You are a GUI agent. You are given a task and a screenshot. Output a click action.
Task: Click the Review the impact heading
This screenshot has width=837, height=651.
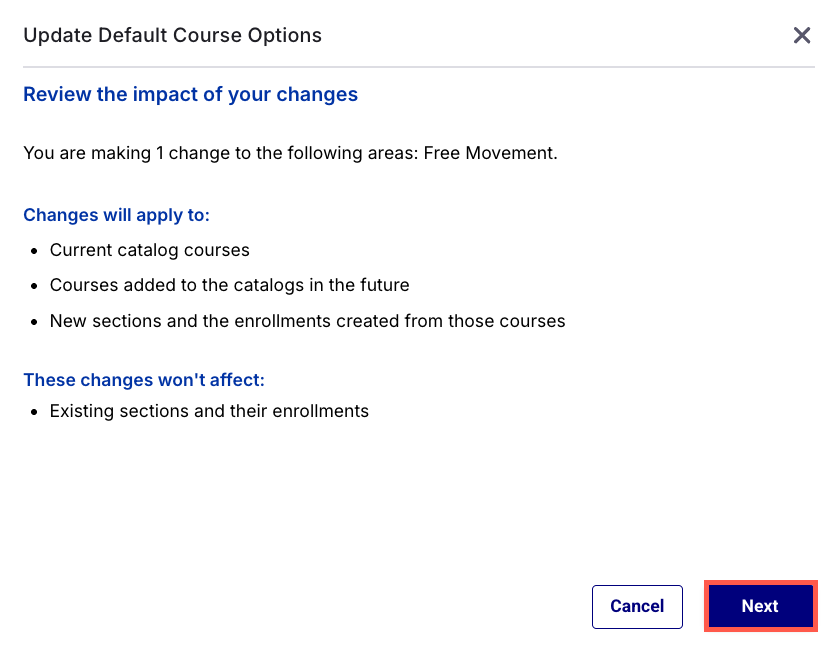tap(191, 94)
